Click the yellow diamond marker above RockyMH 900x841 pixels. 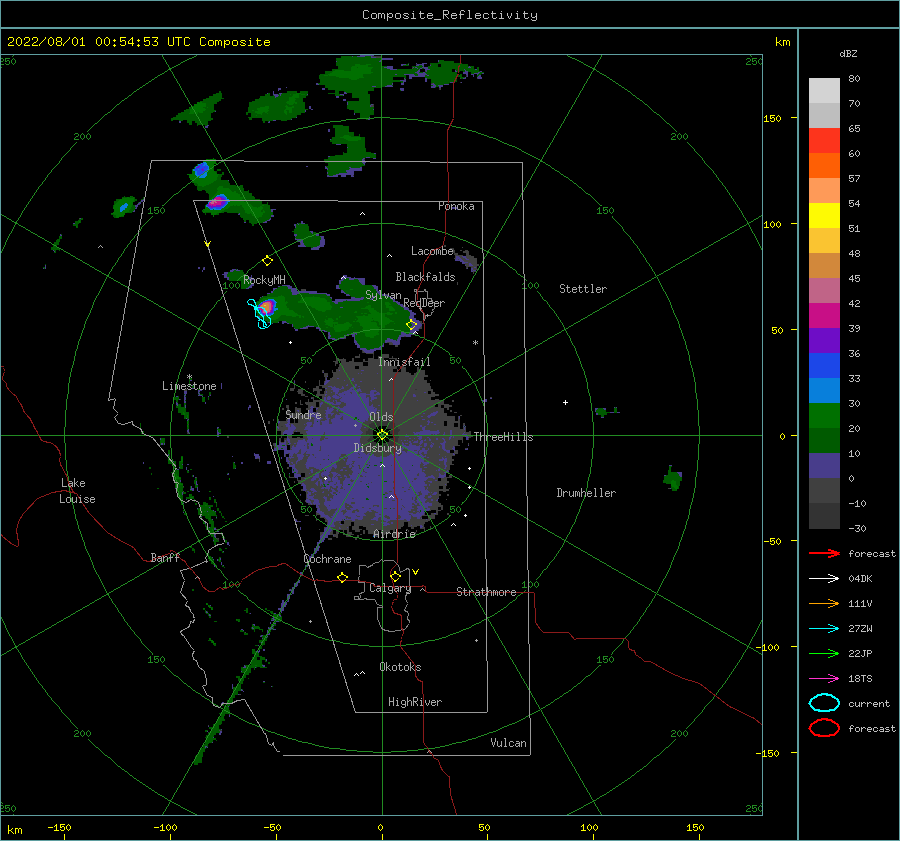[267, 260]
